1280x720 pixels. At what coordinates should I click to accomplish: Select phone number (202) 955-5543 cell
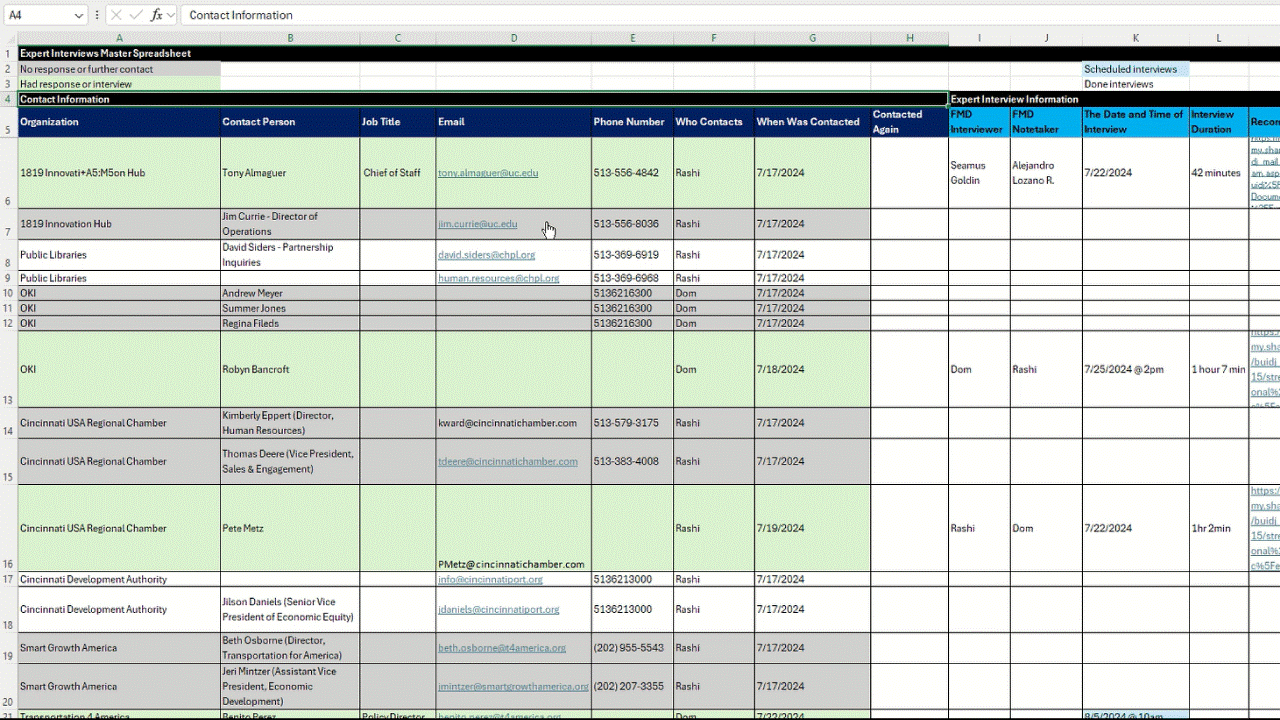632,648
